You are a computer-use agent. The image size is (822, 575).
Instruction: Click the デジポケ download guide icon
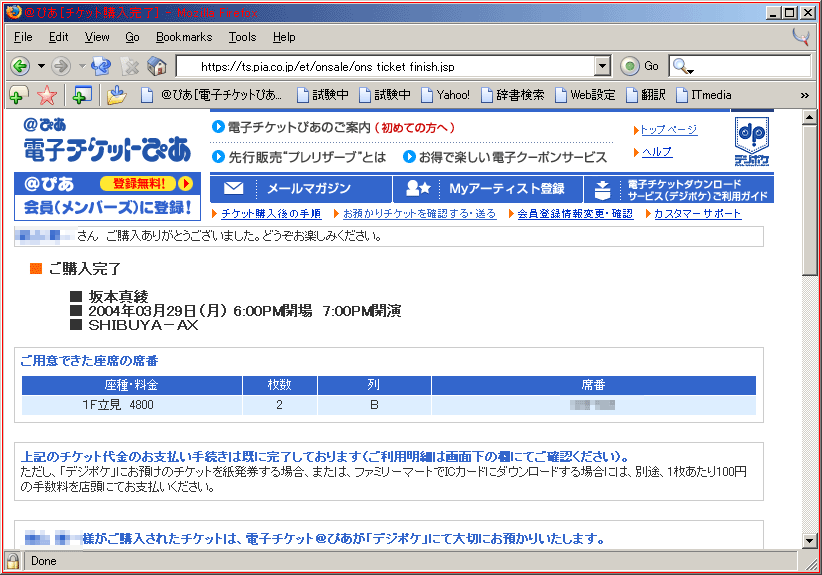602,190
